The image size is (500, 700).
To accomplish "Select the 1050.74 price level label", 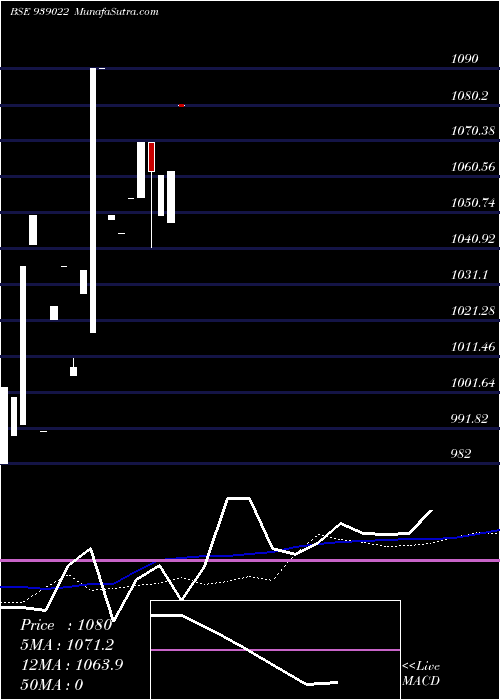I will tap(473, 203).
